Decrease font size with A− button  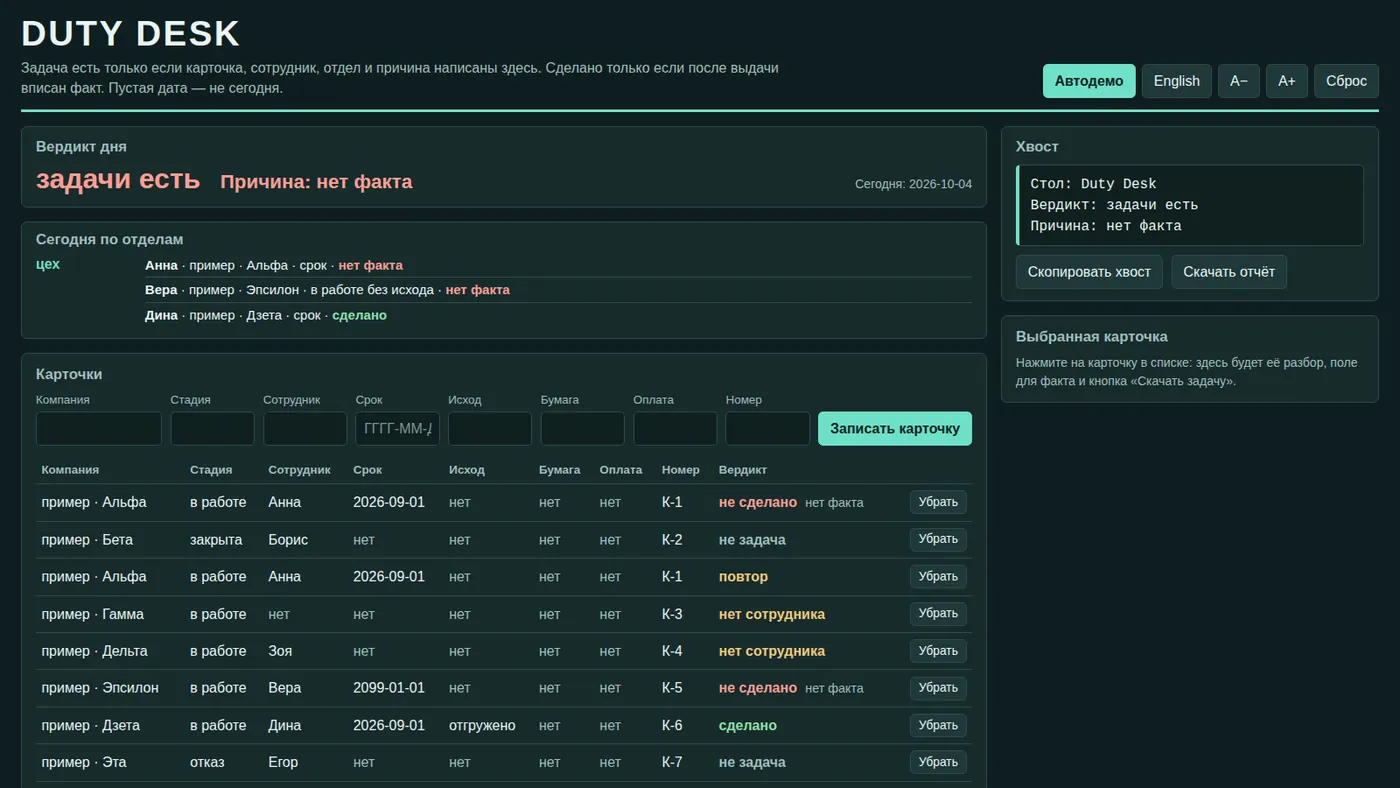click(x=1239, y=81)
